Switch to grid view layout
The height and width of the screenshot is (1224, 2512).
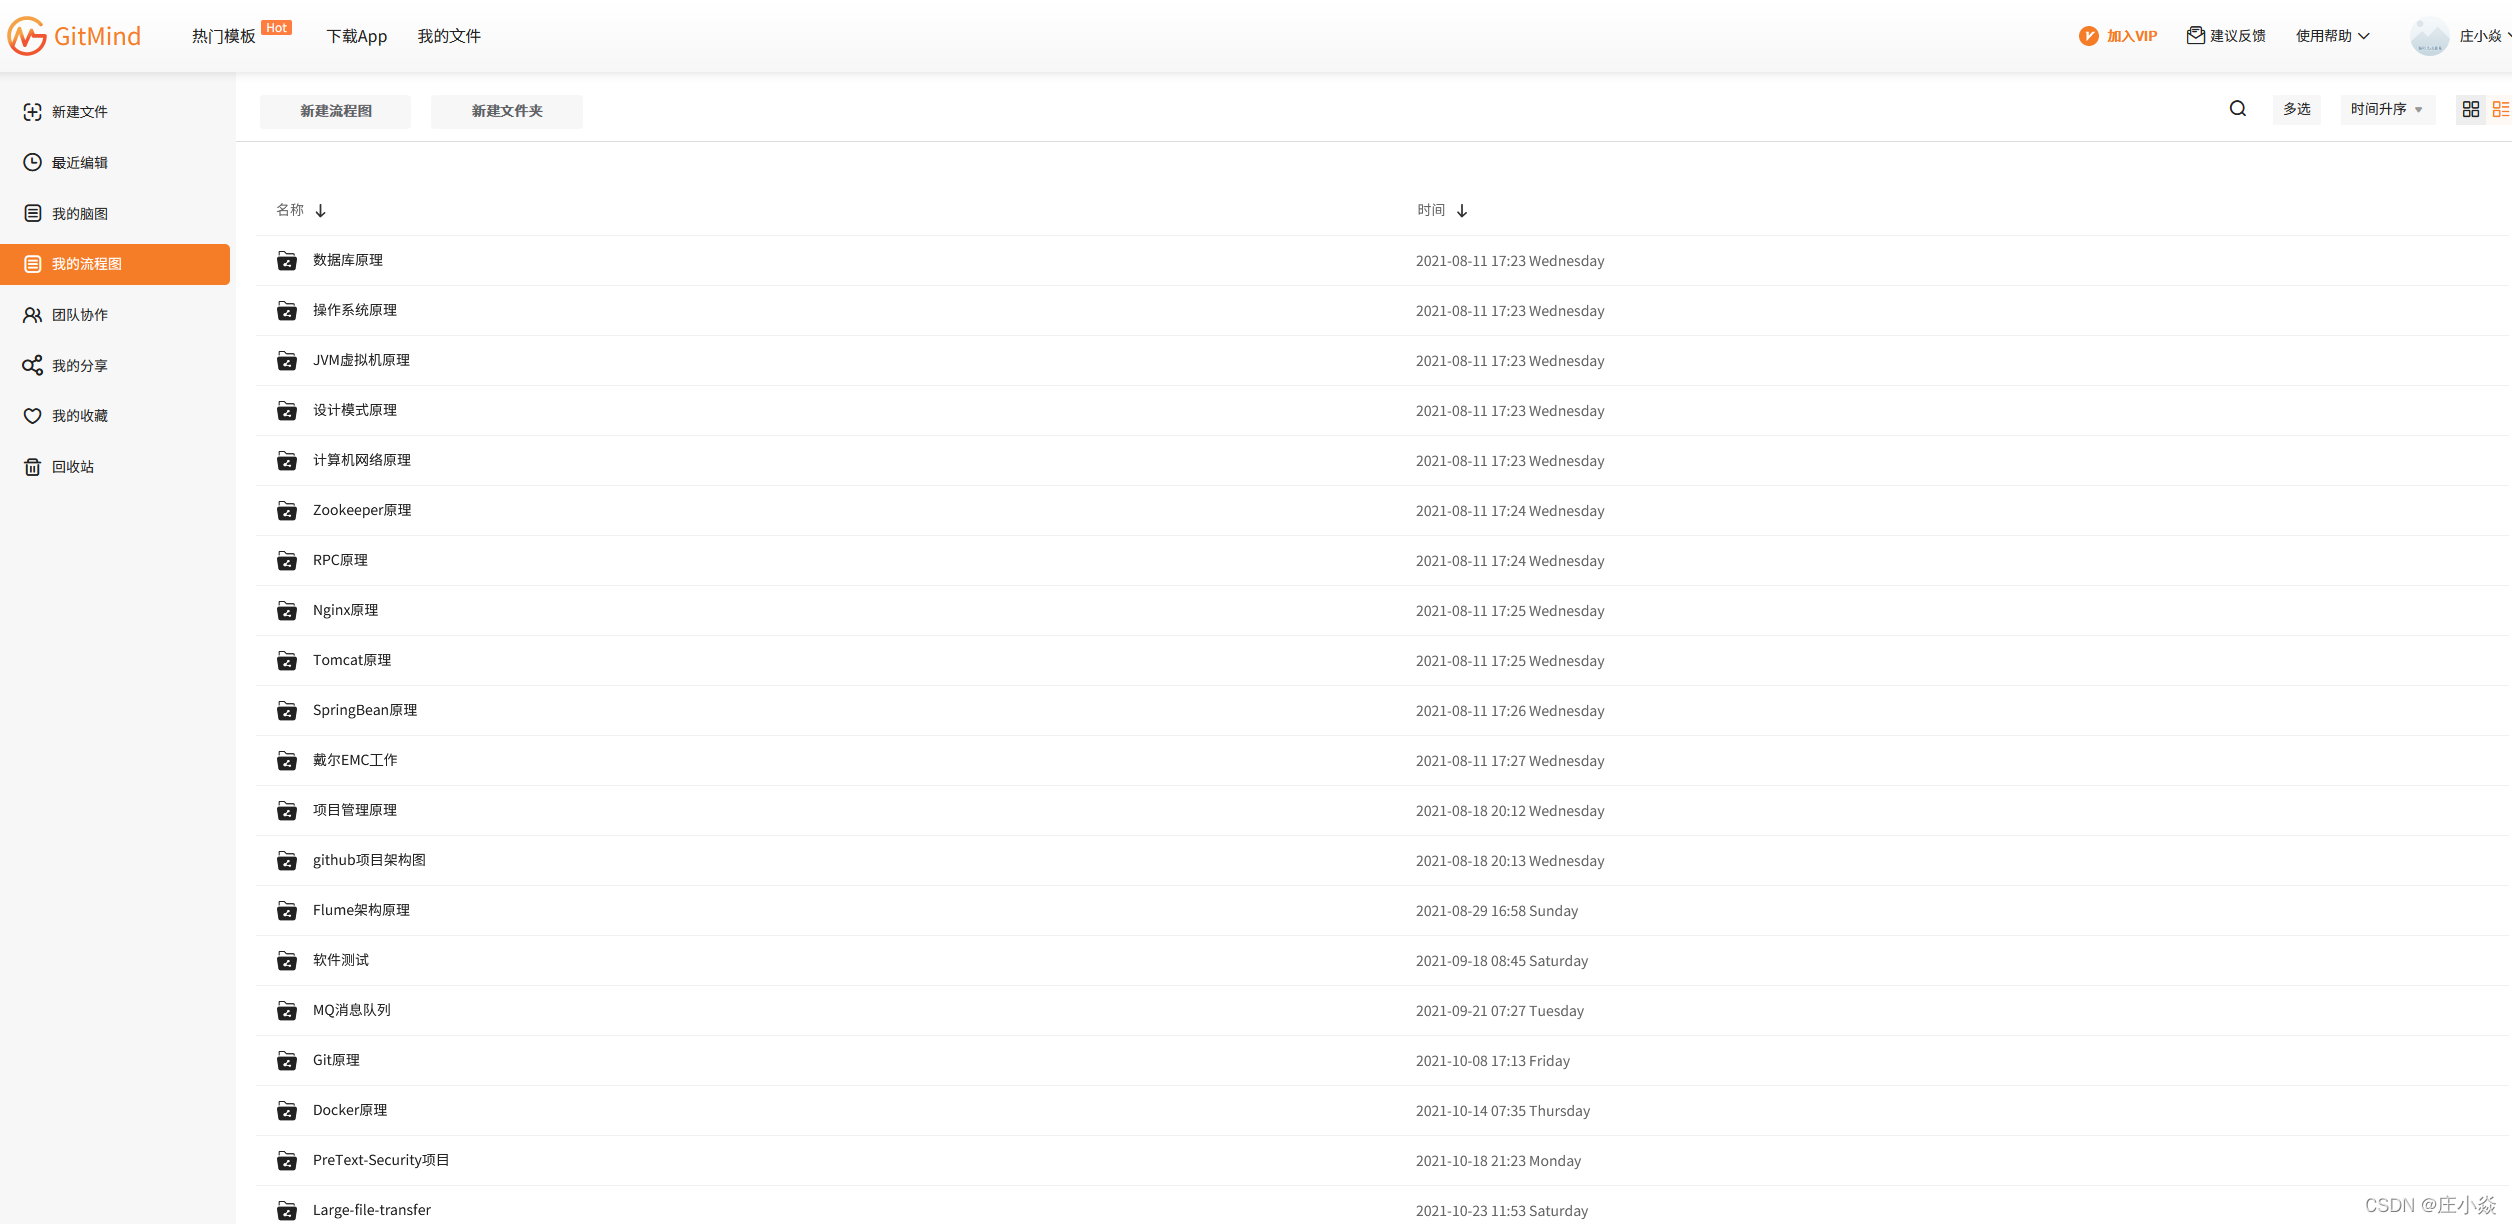pyautogui.click(x=2471, y=109)
